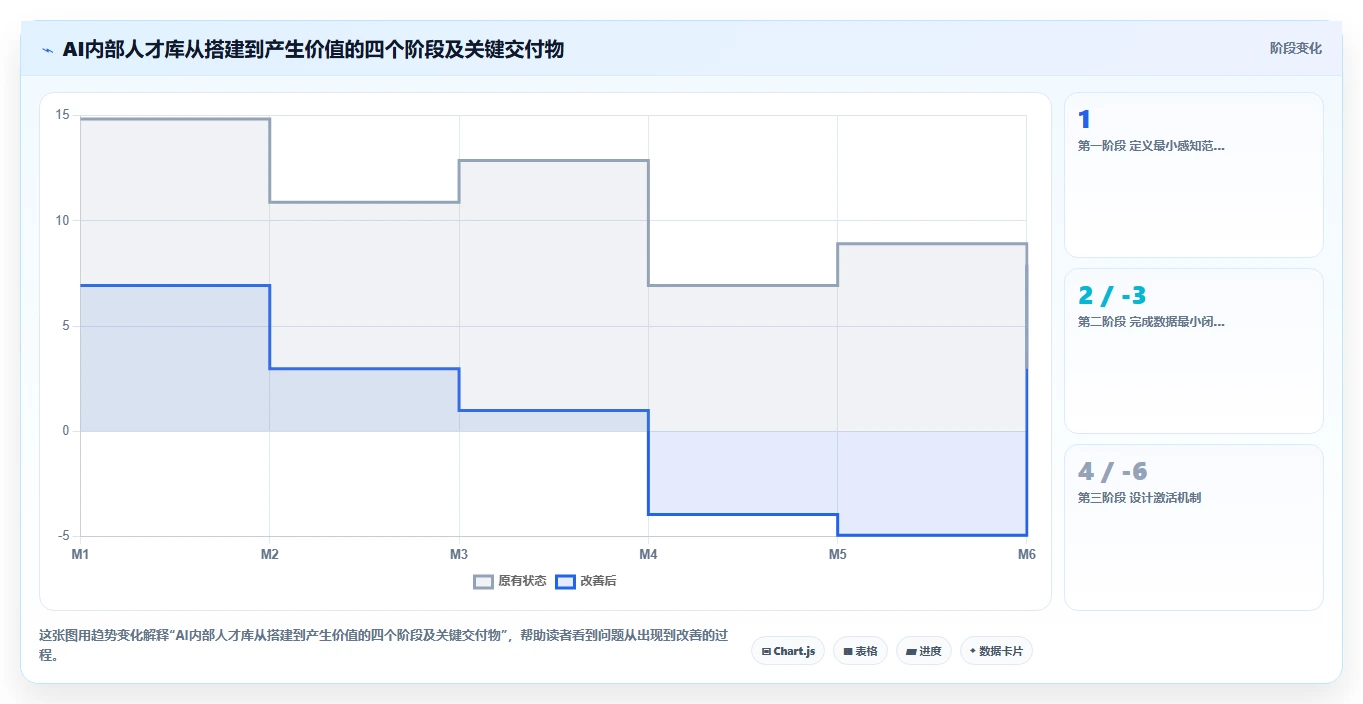Viewport: 1363px width, 704px height.
Task: Select the 第一阶段 定义最小感知范 card
Action: (1194, 175)
